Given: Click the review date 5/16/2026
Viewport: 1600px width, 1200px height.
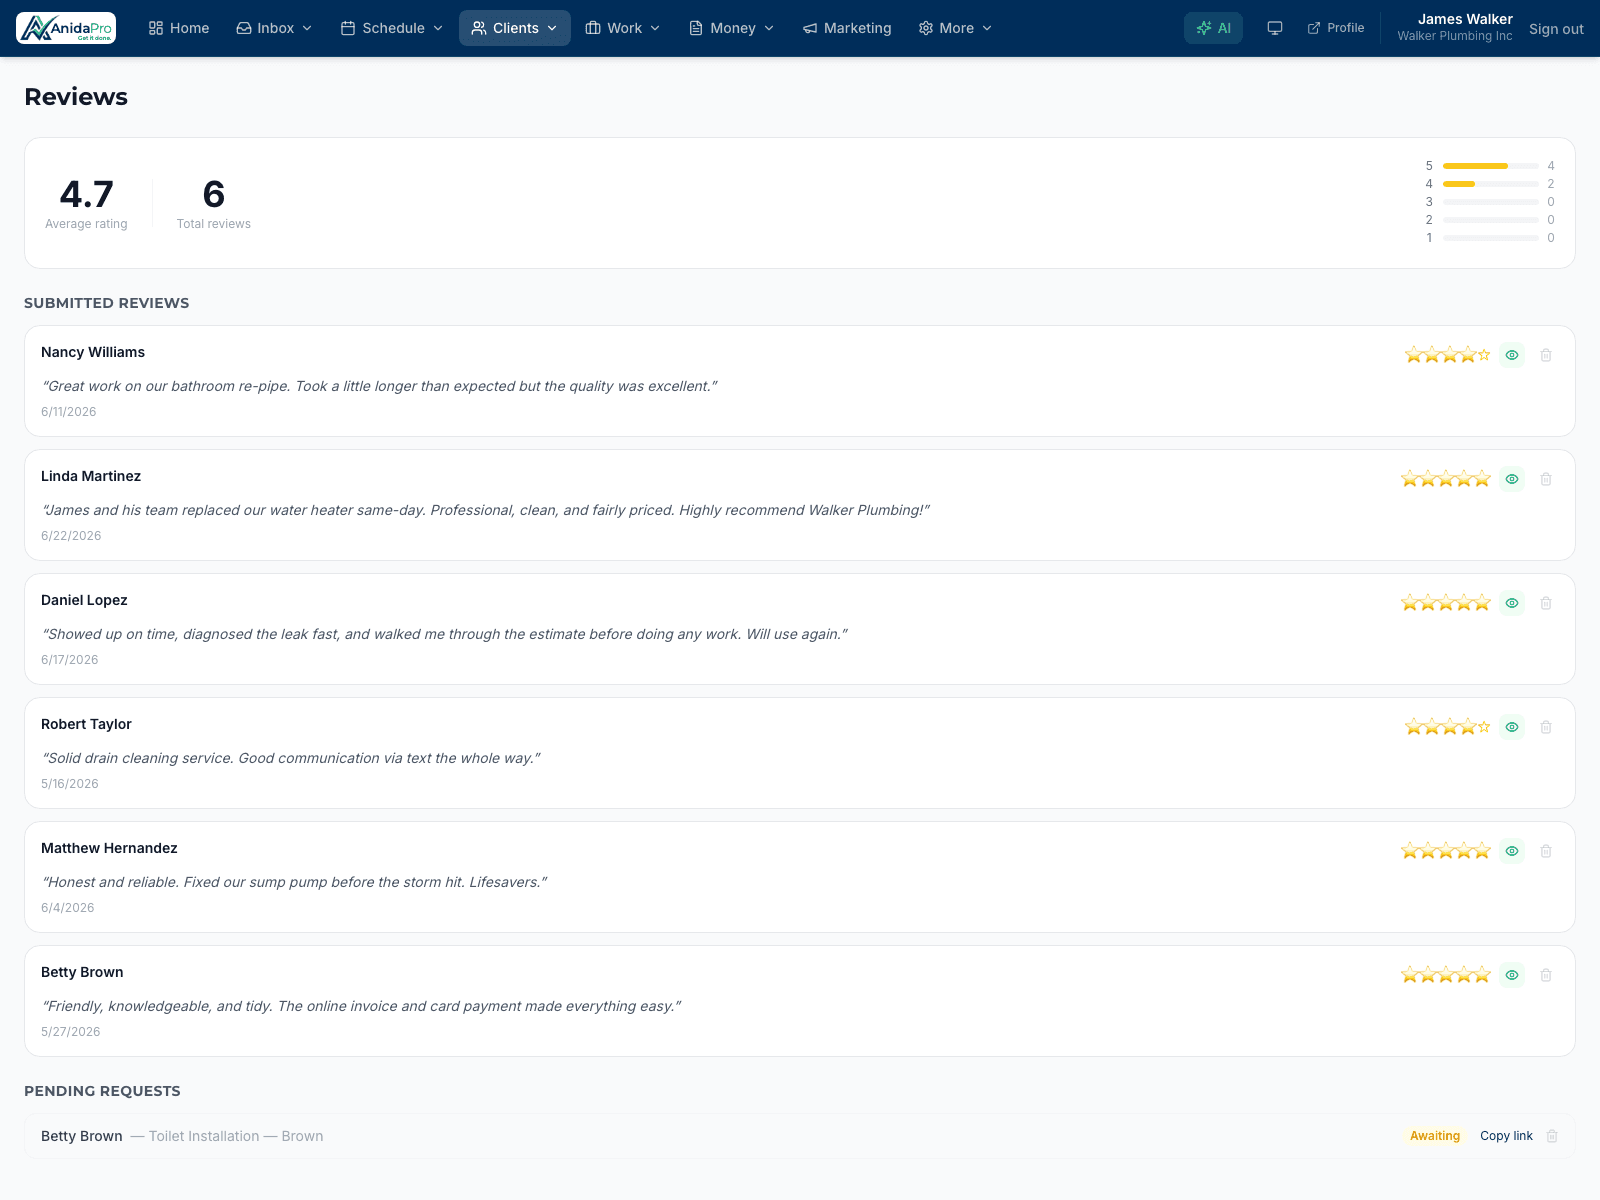Looking at the screenshot, I should (70, 784).
